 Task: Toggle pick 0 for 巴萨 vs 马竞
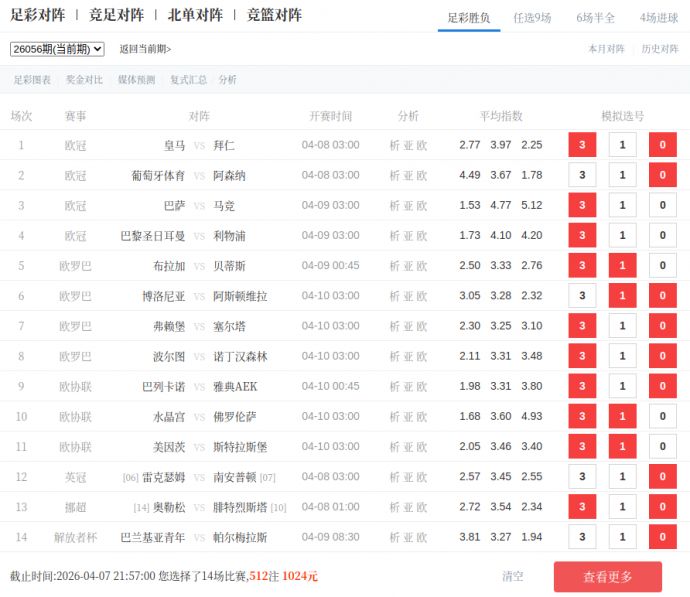662,205
